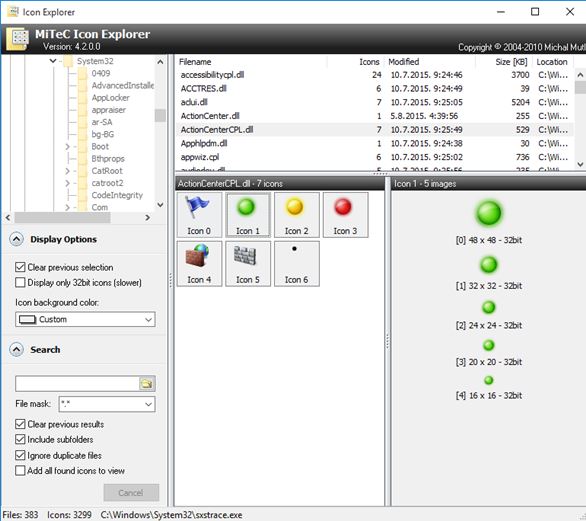Select appwiz.cpl in file list
This screenshot has width=586, height=521.
coord(375,157)
